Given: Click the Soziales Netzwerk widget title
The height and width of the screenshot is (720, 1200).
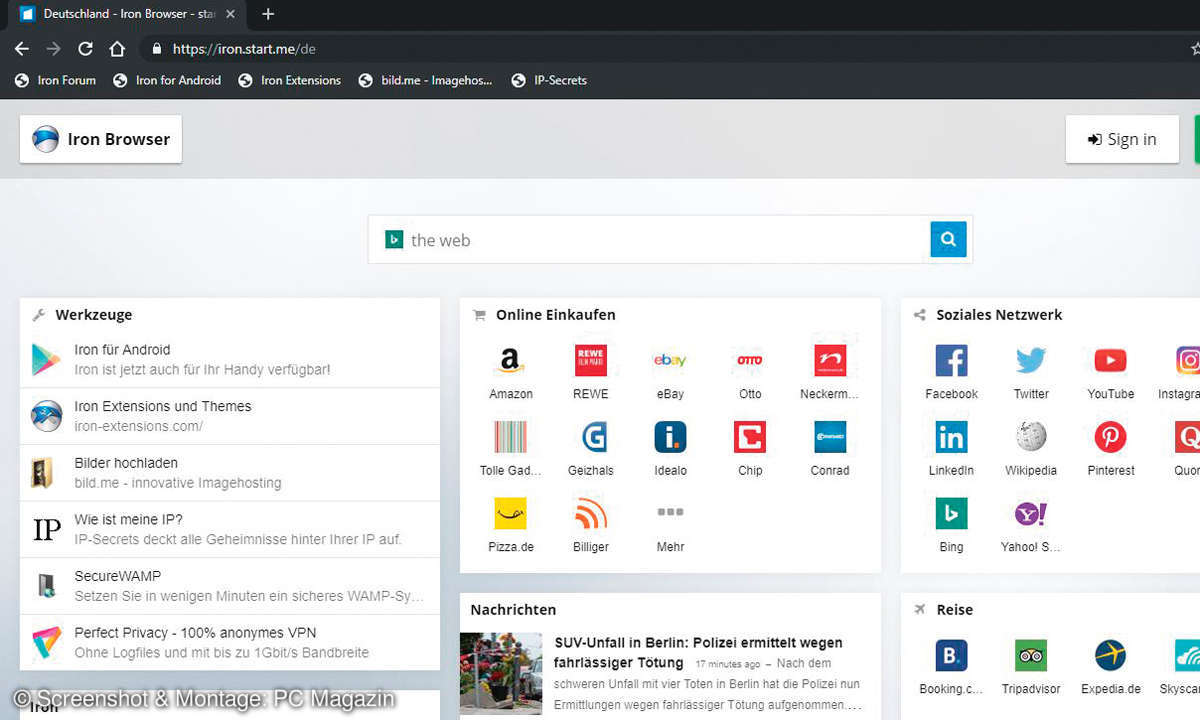Looking at the screenshot, I should [x=999, y=314].
